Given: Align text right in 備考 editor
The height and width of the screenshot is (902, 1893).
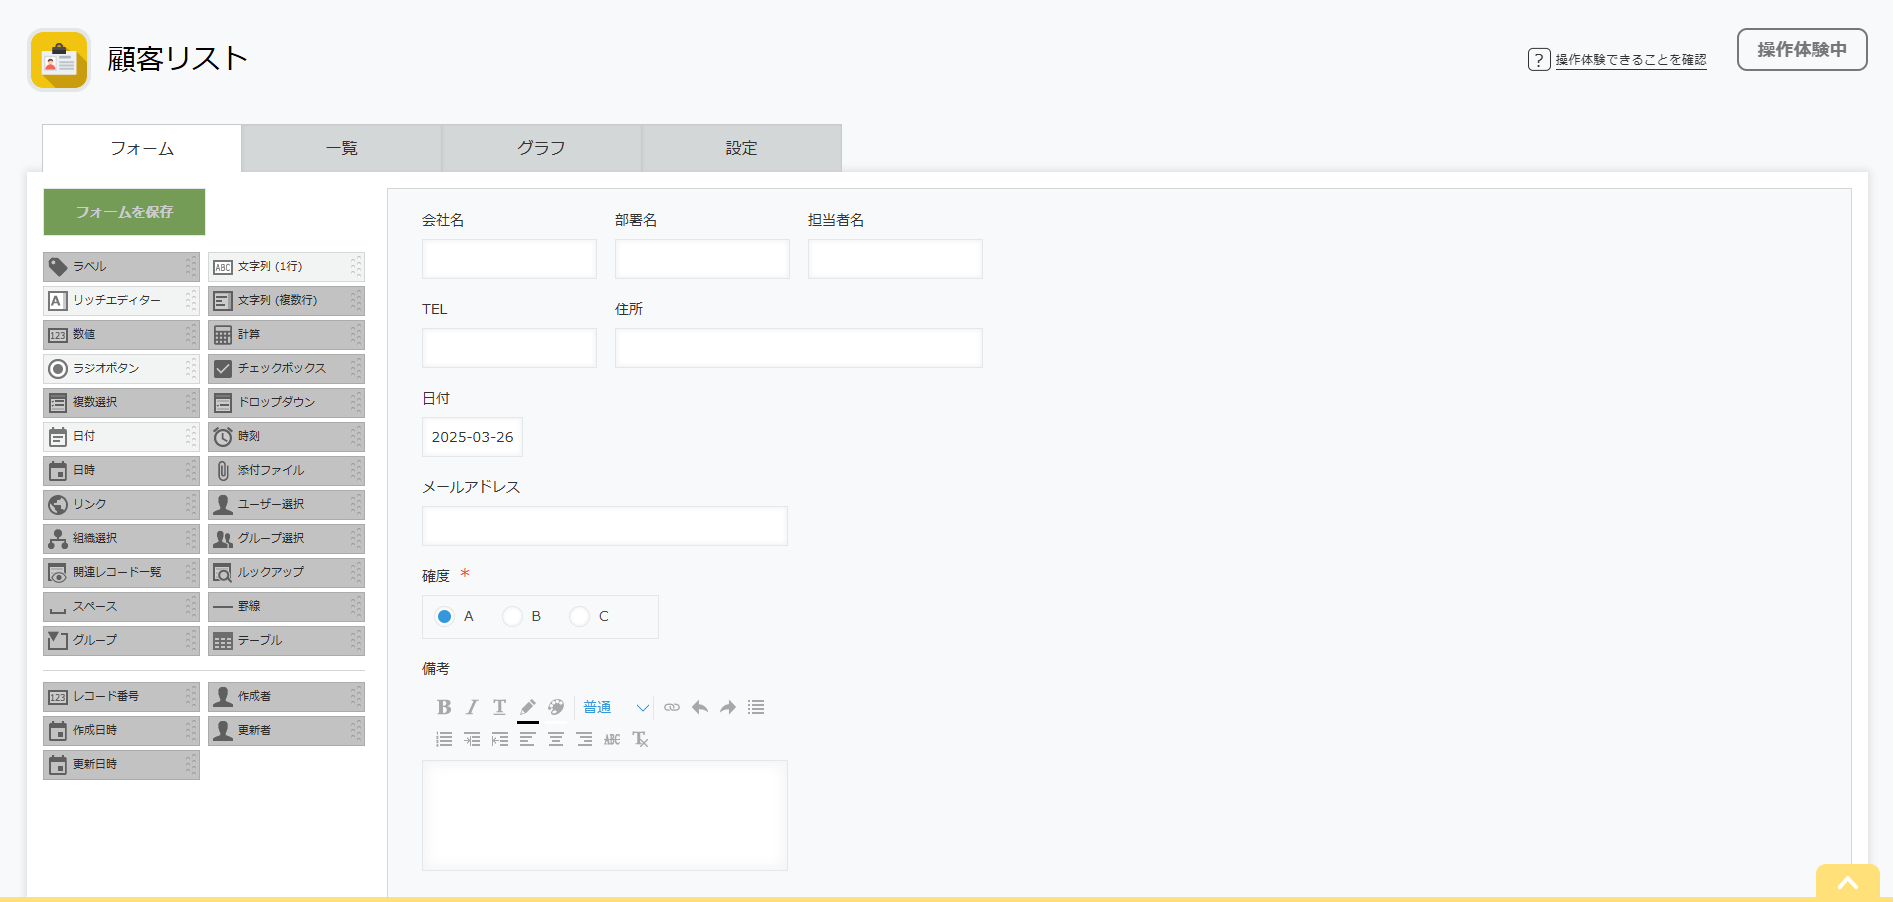Looking at the screenshot, I should 584,739.
